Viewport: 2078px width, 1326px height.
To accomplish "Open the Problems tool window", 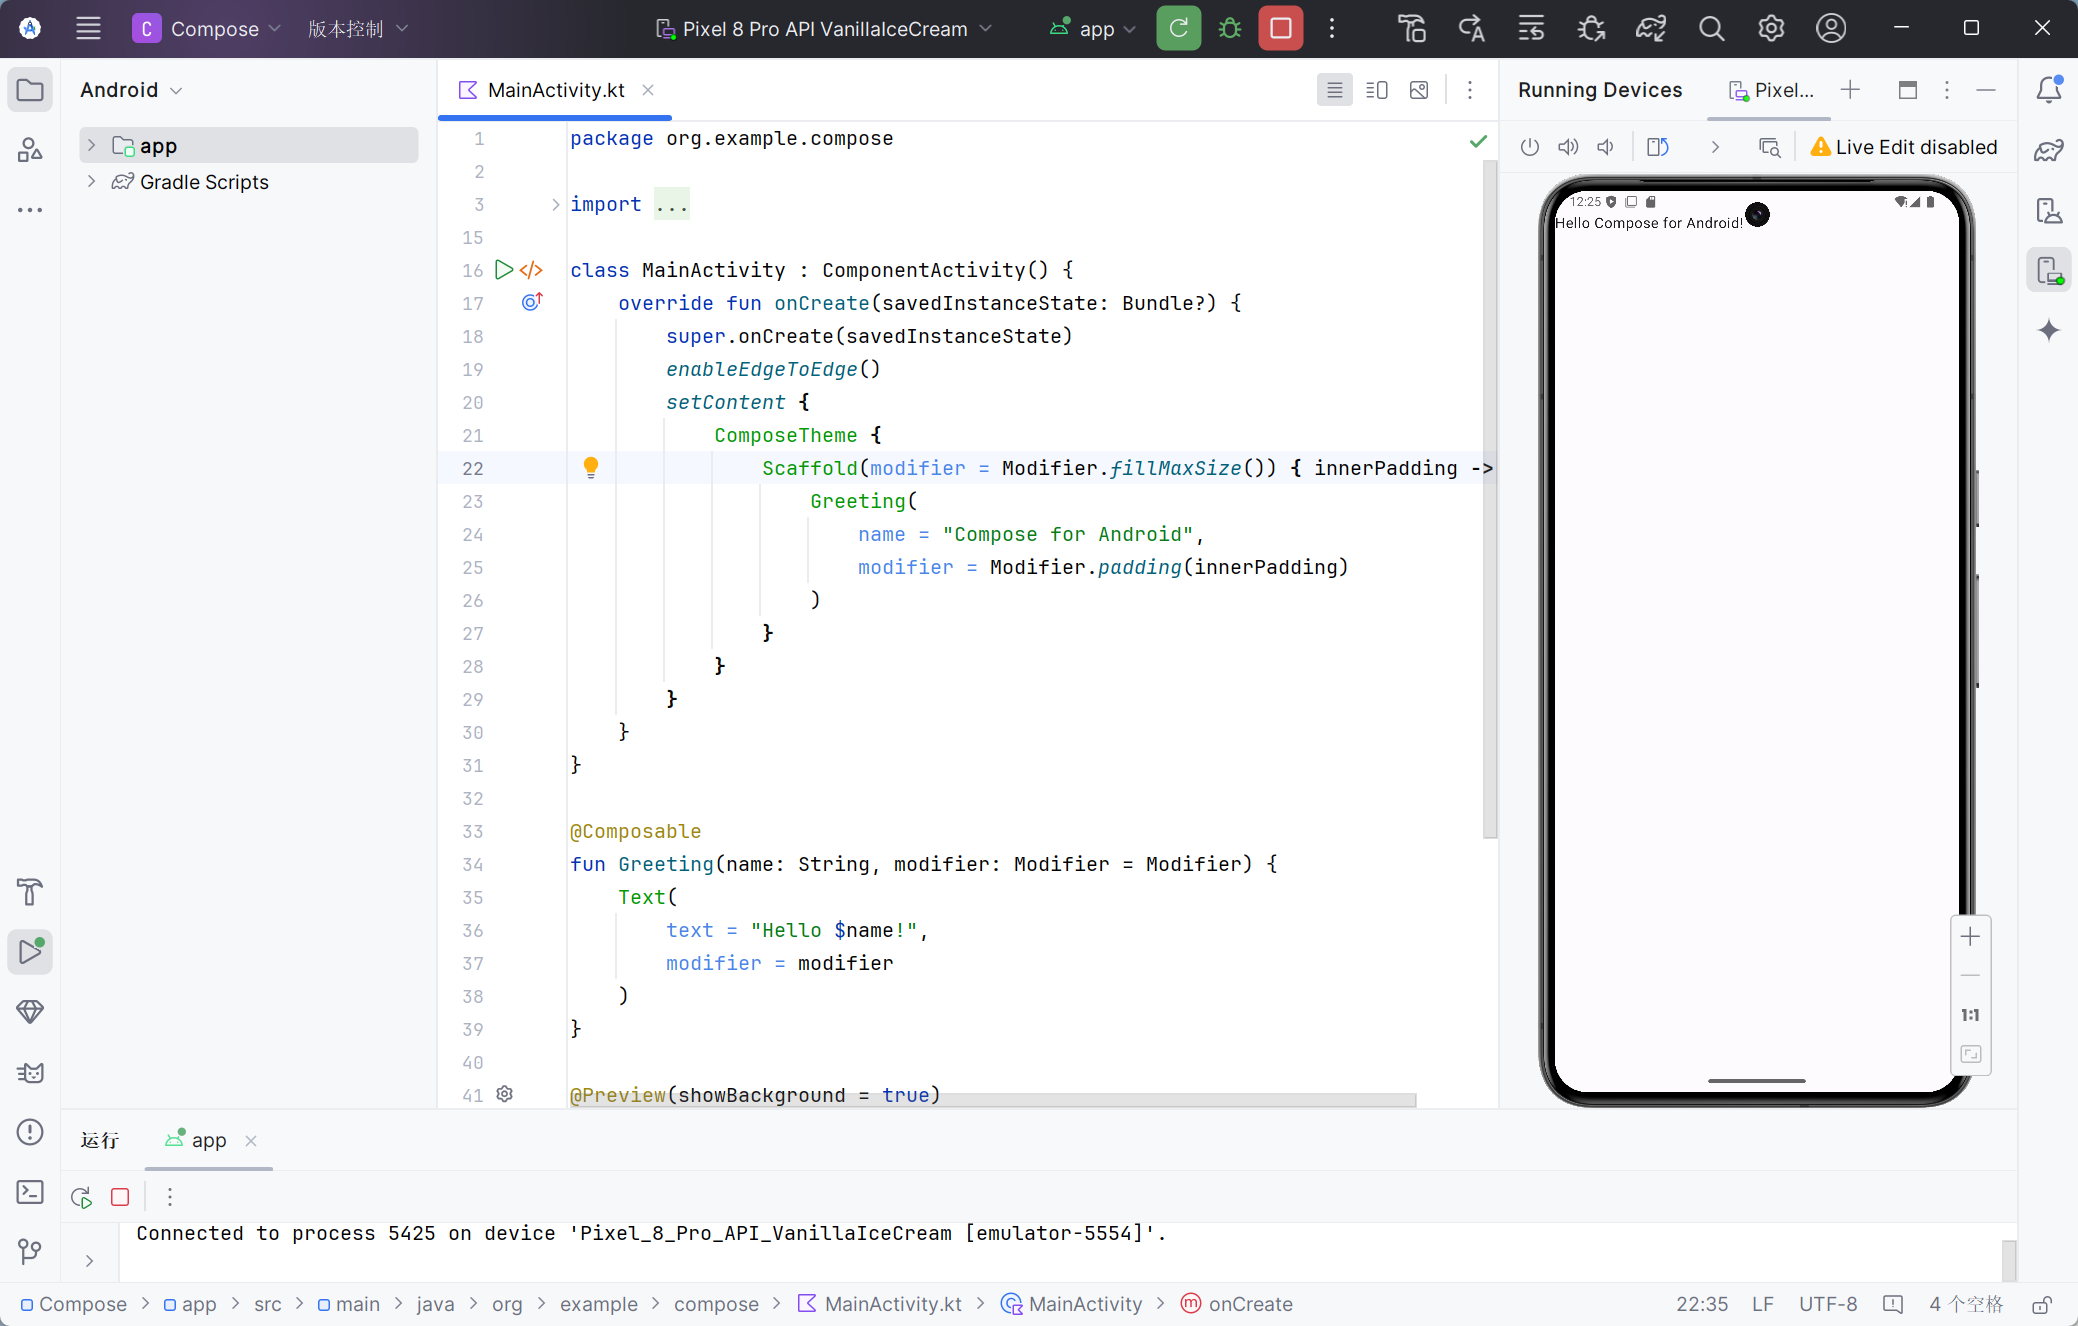I will point(30,1132).
